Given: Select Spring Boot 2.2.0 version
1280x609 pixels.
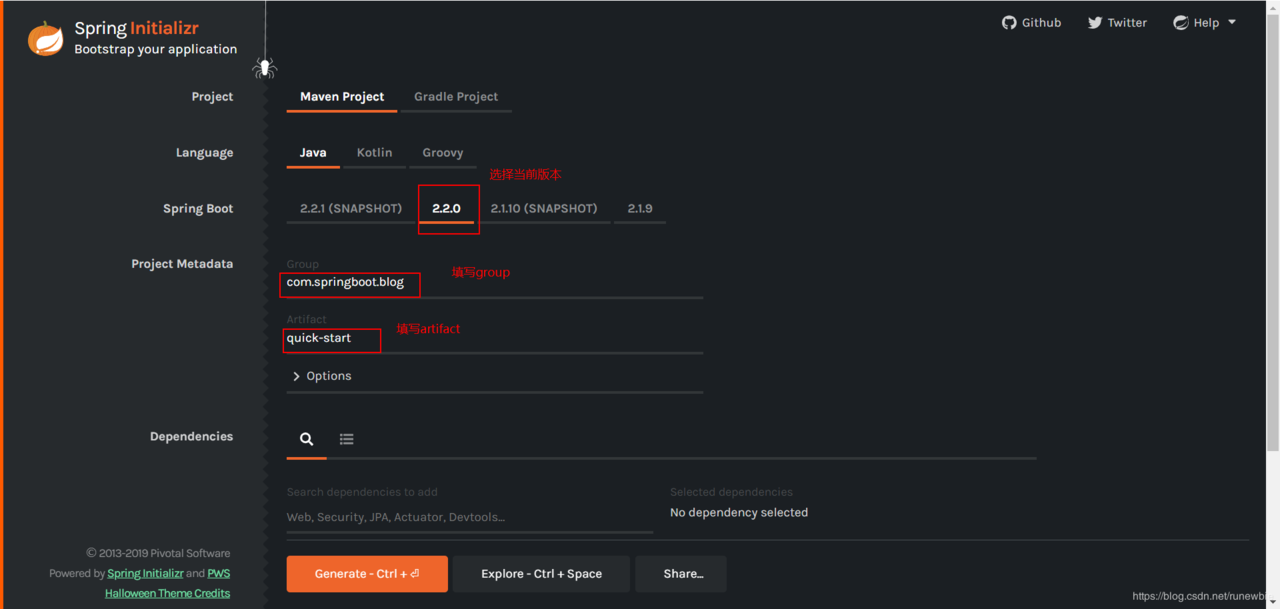Looking at the screenshot, I should click(446, 209).
